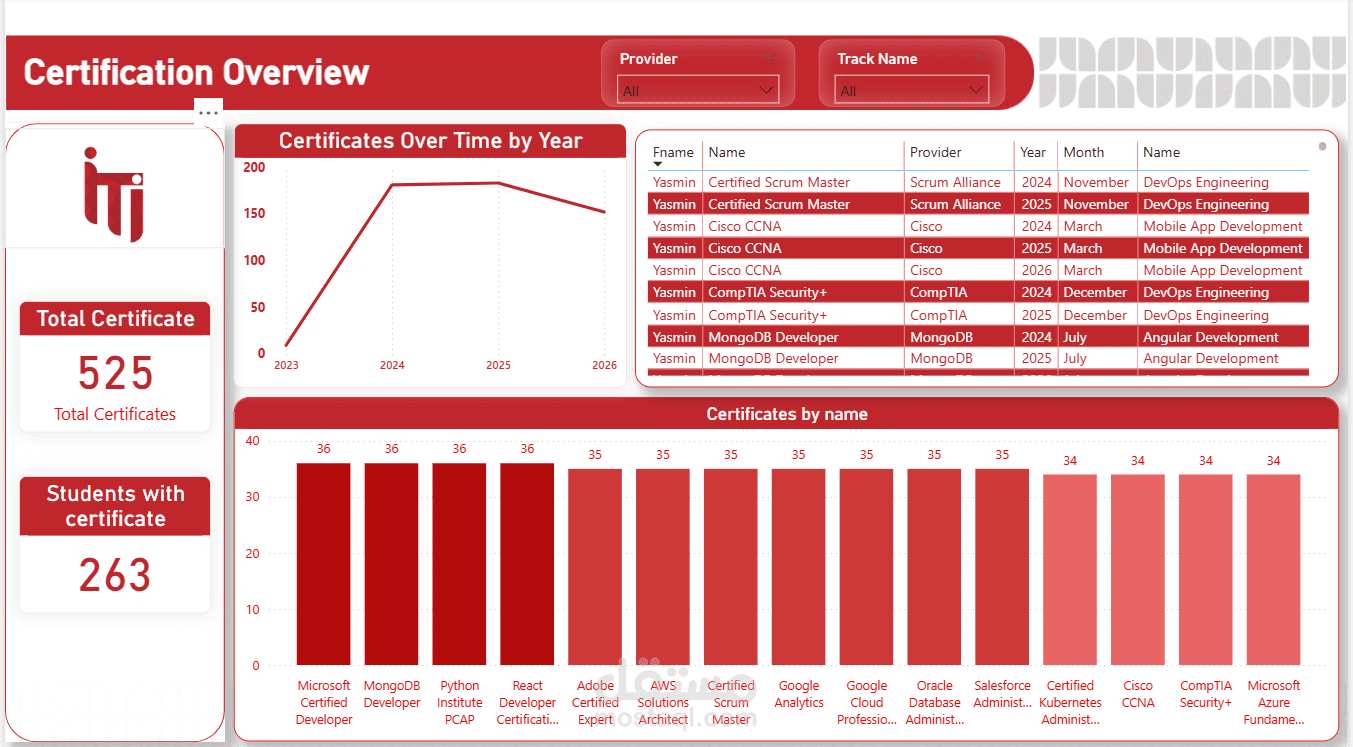Sort table by Month column header
The width and height of the screenshot is (1353, 747).
[x=1083, y=152]
